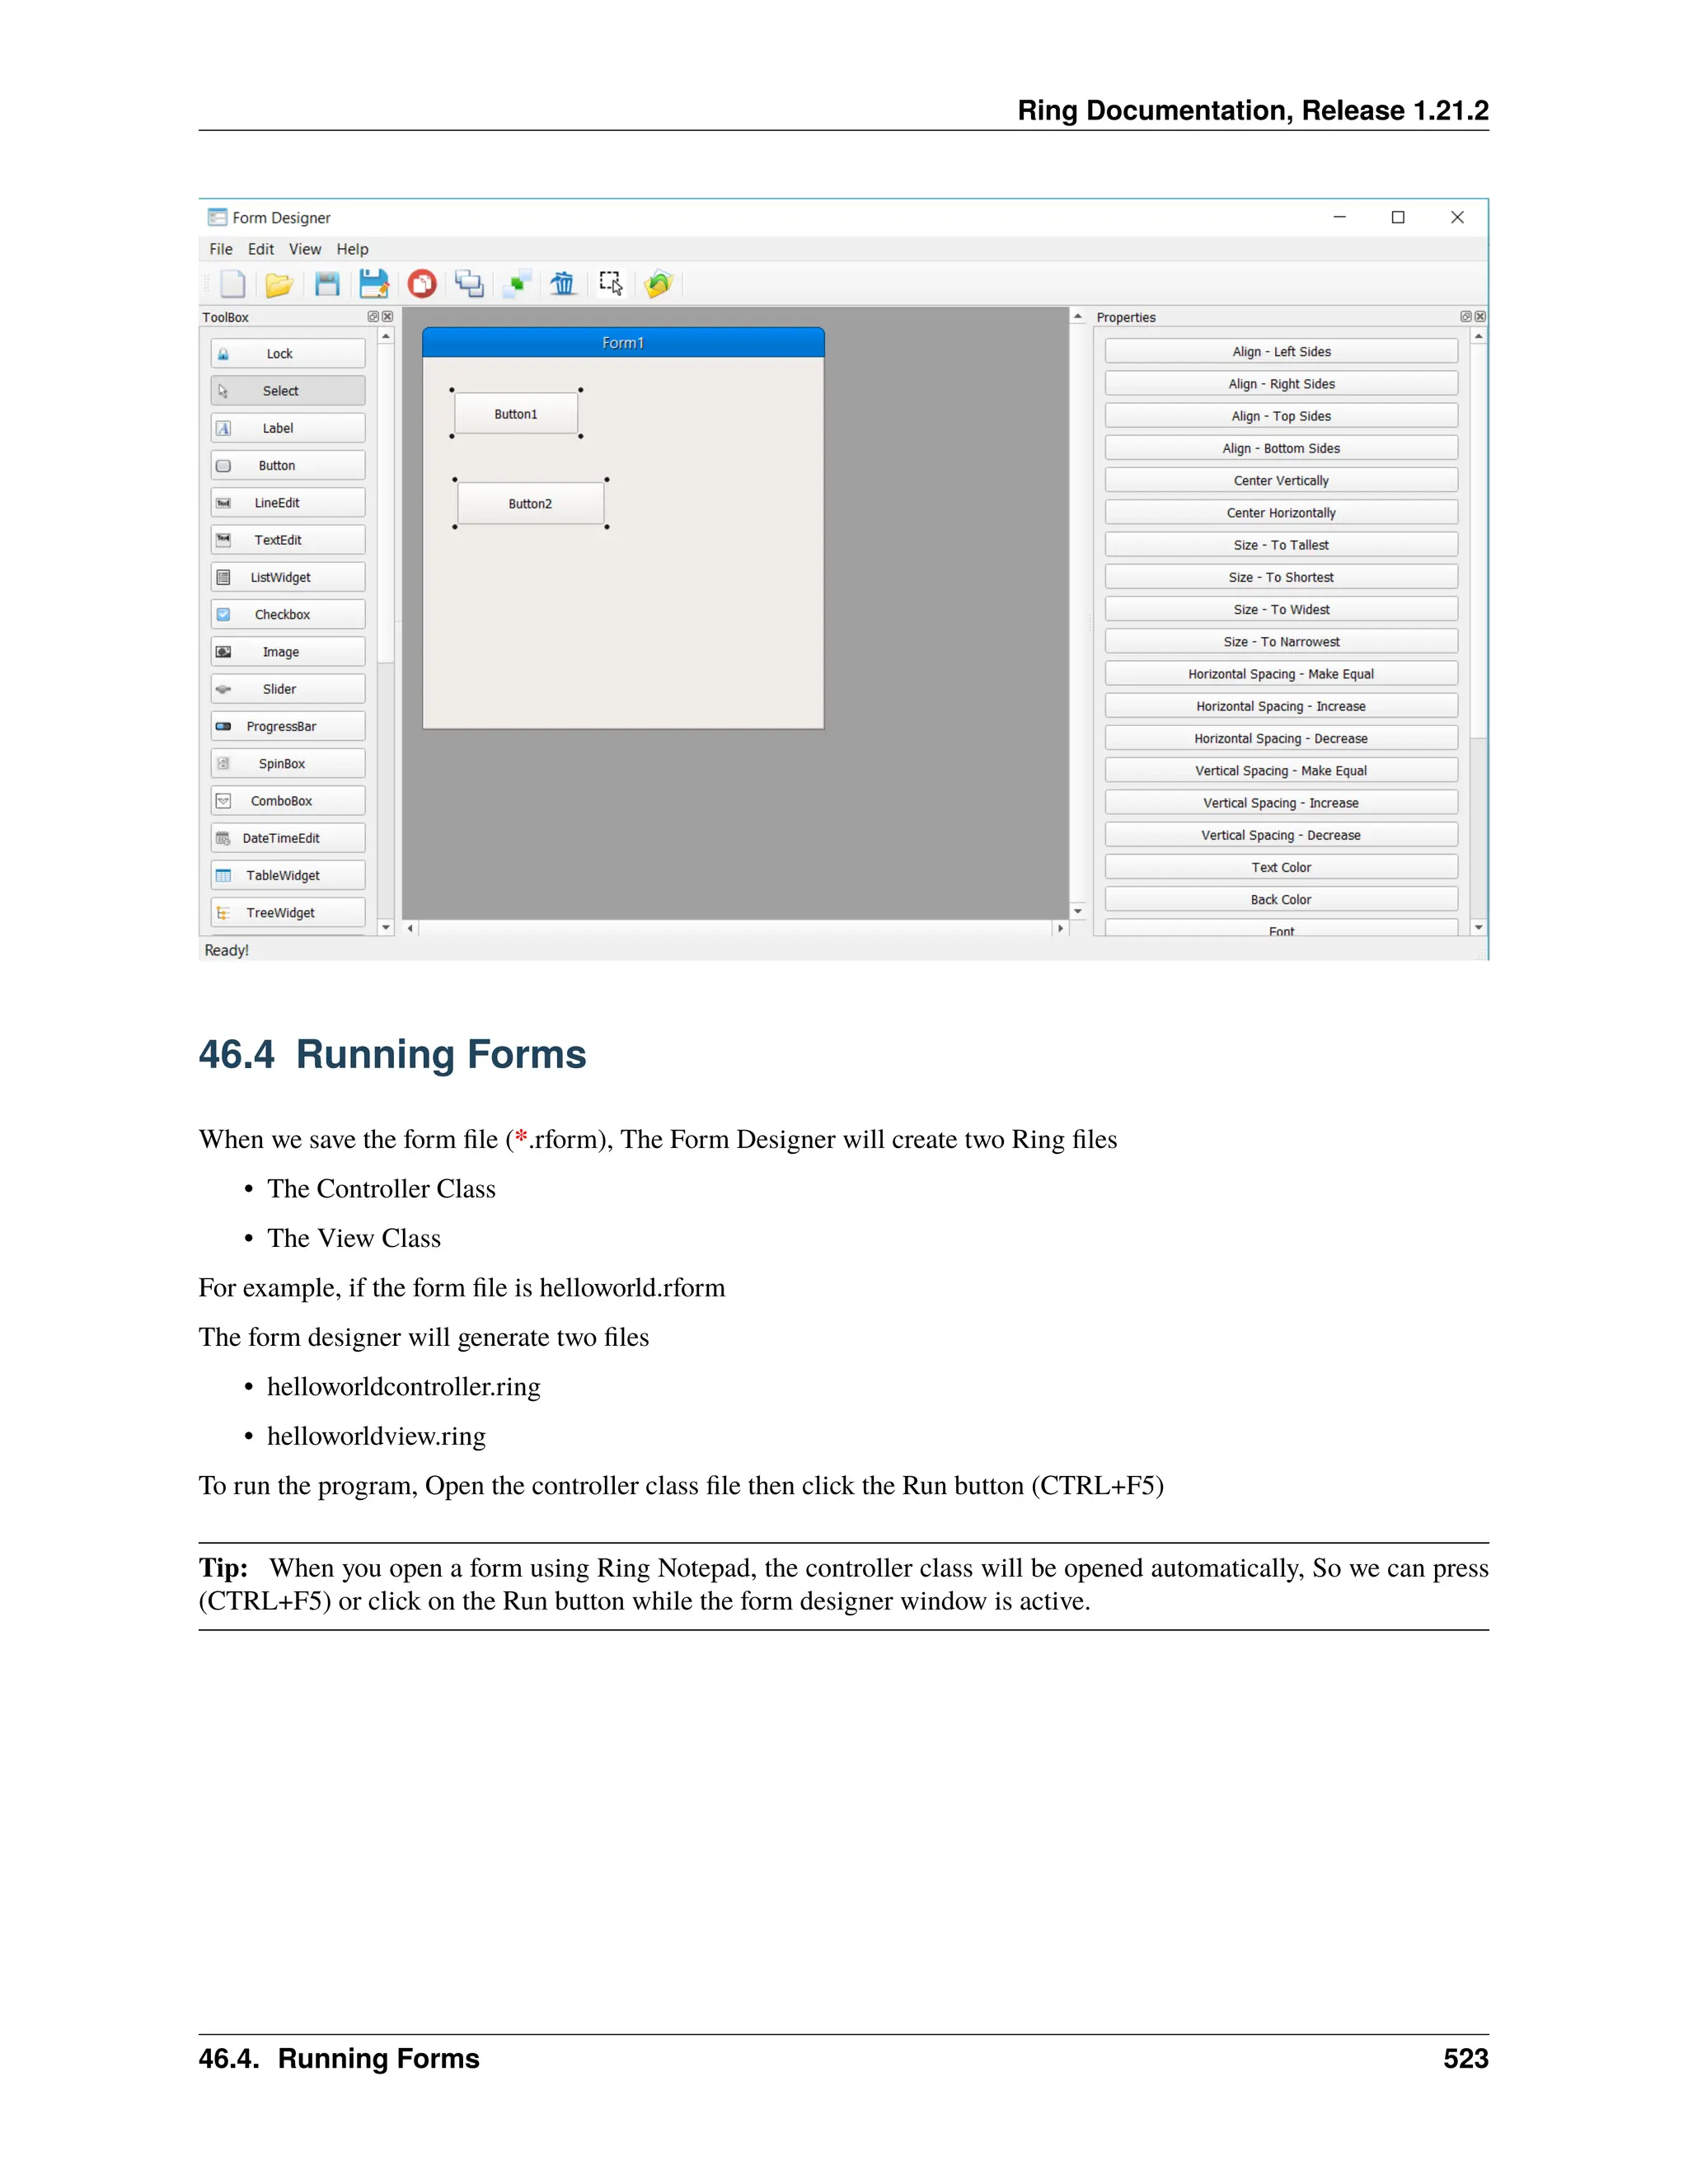
Task: Click the red Duplicate toolbar icon
Action: 422,284
